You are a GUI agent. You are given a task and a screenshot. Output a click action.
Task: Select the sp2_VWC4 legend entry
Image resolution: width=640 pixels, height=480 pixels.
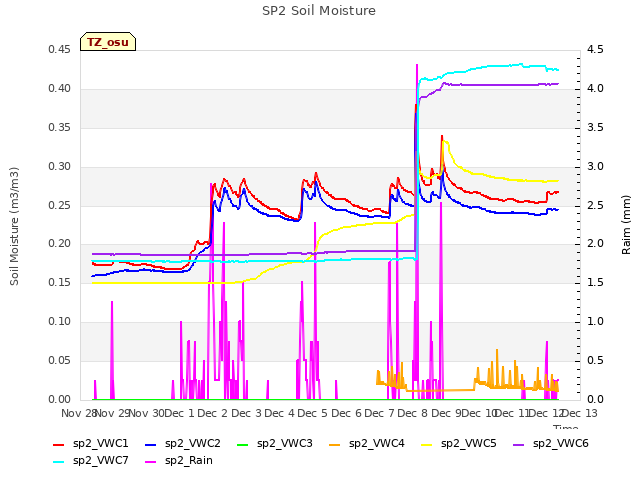point(367,443)
